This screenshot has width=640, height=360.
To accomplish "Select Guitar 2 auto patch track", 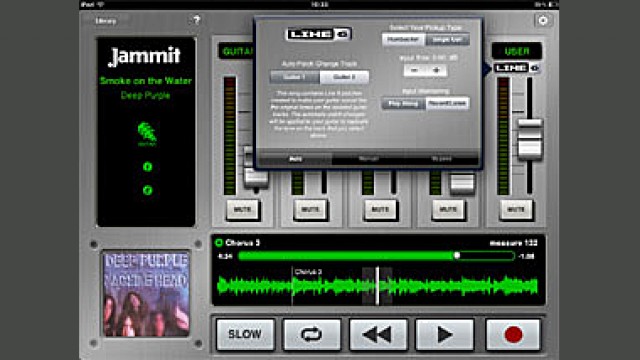I will coord(344,77).
